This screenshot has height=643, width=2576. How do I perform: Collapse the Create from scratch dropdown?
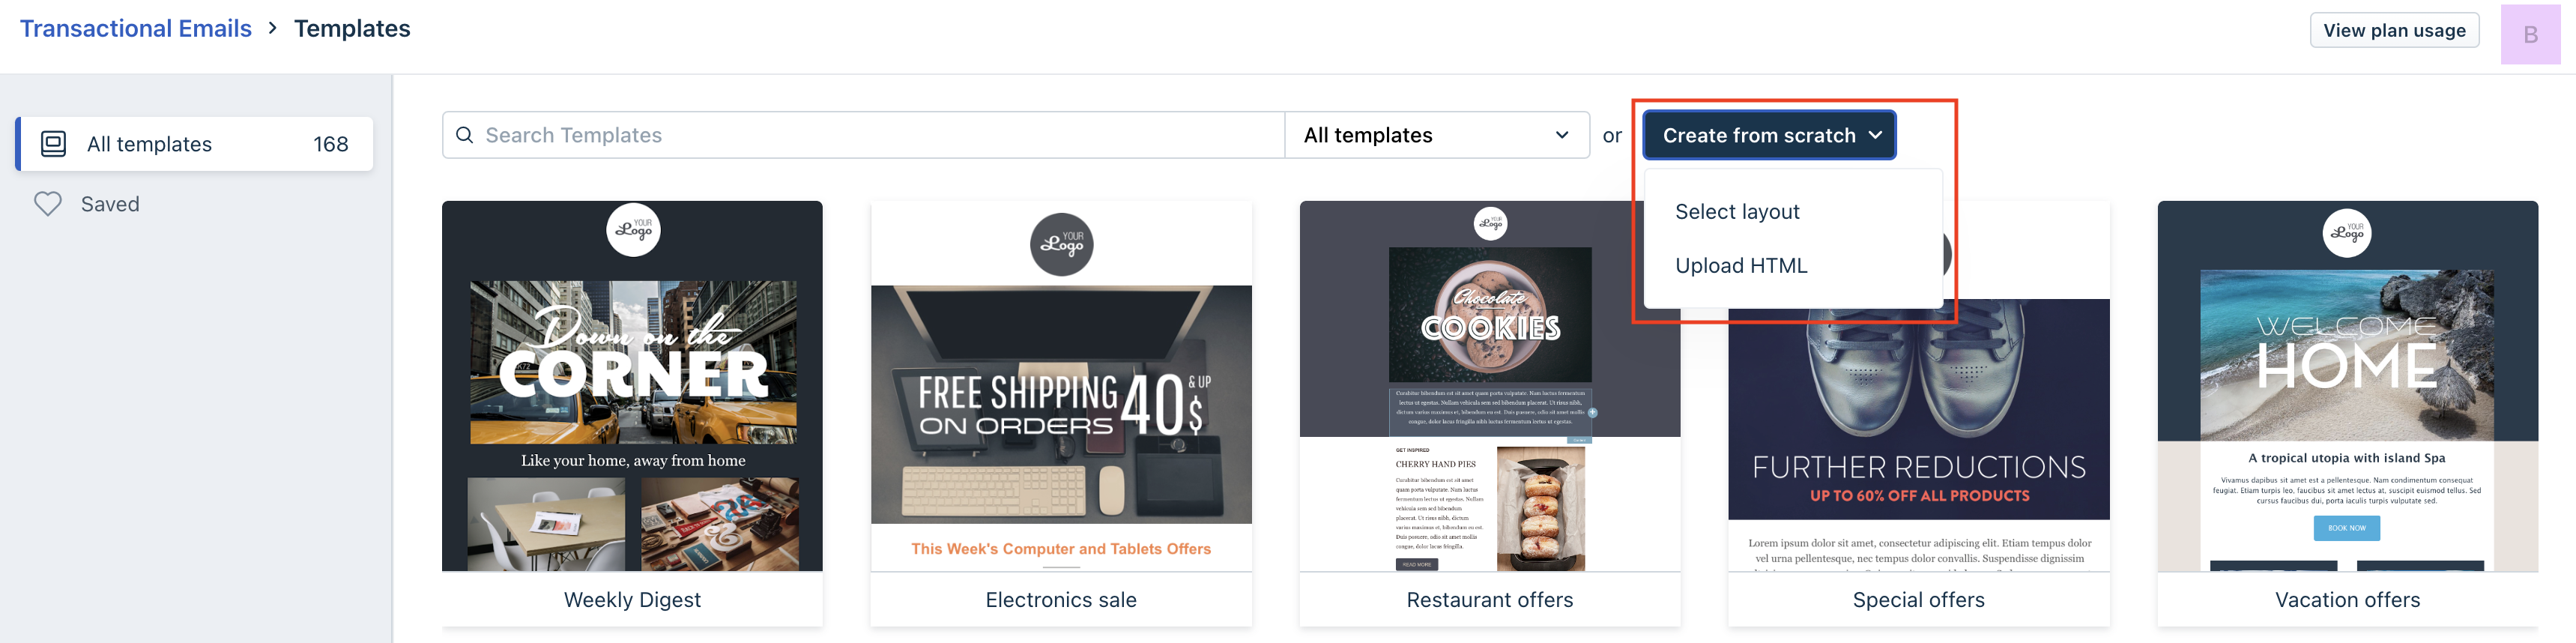tap(1769, 135)
